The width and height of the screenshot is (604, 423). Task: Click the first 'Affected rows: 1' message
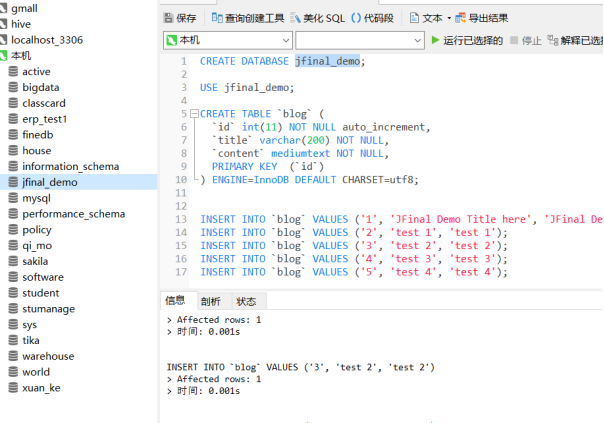click(219, 320)
